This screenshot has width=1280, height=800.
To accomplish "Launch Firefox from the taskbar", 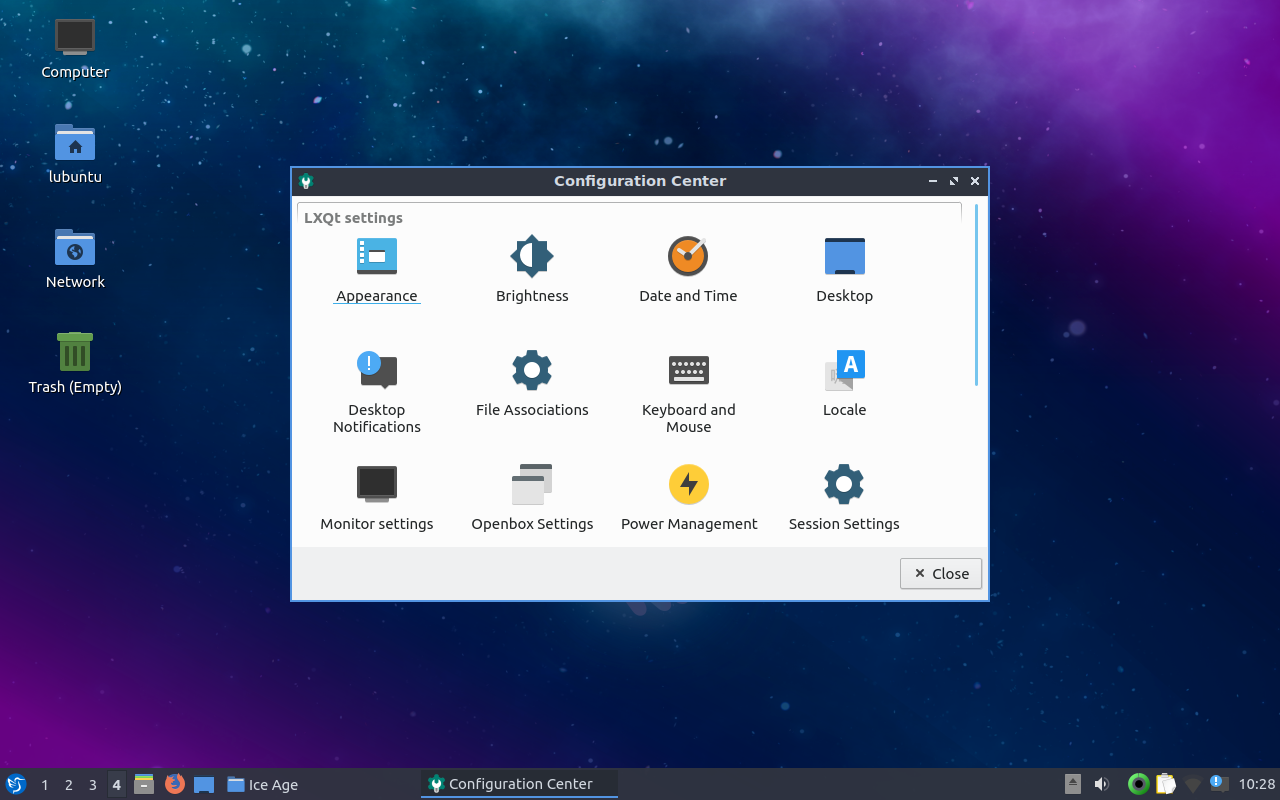I will [175, 784].
